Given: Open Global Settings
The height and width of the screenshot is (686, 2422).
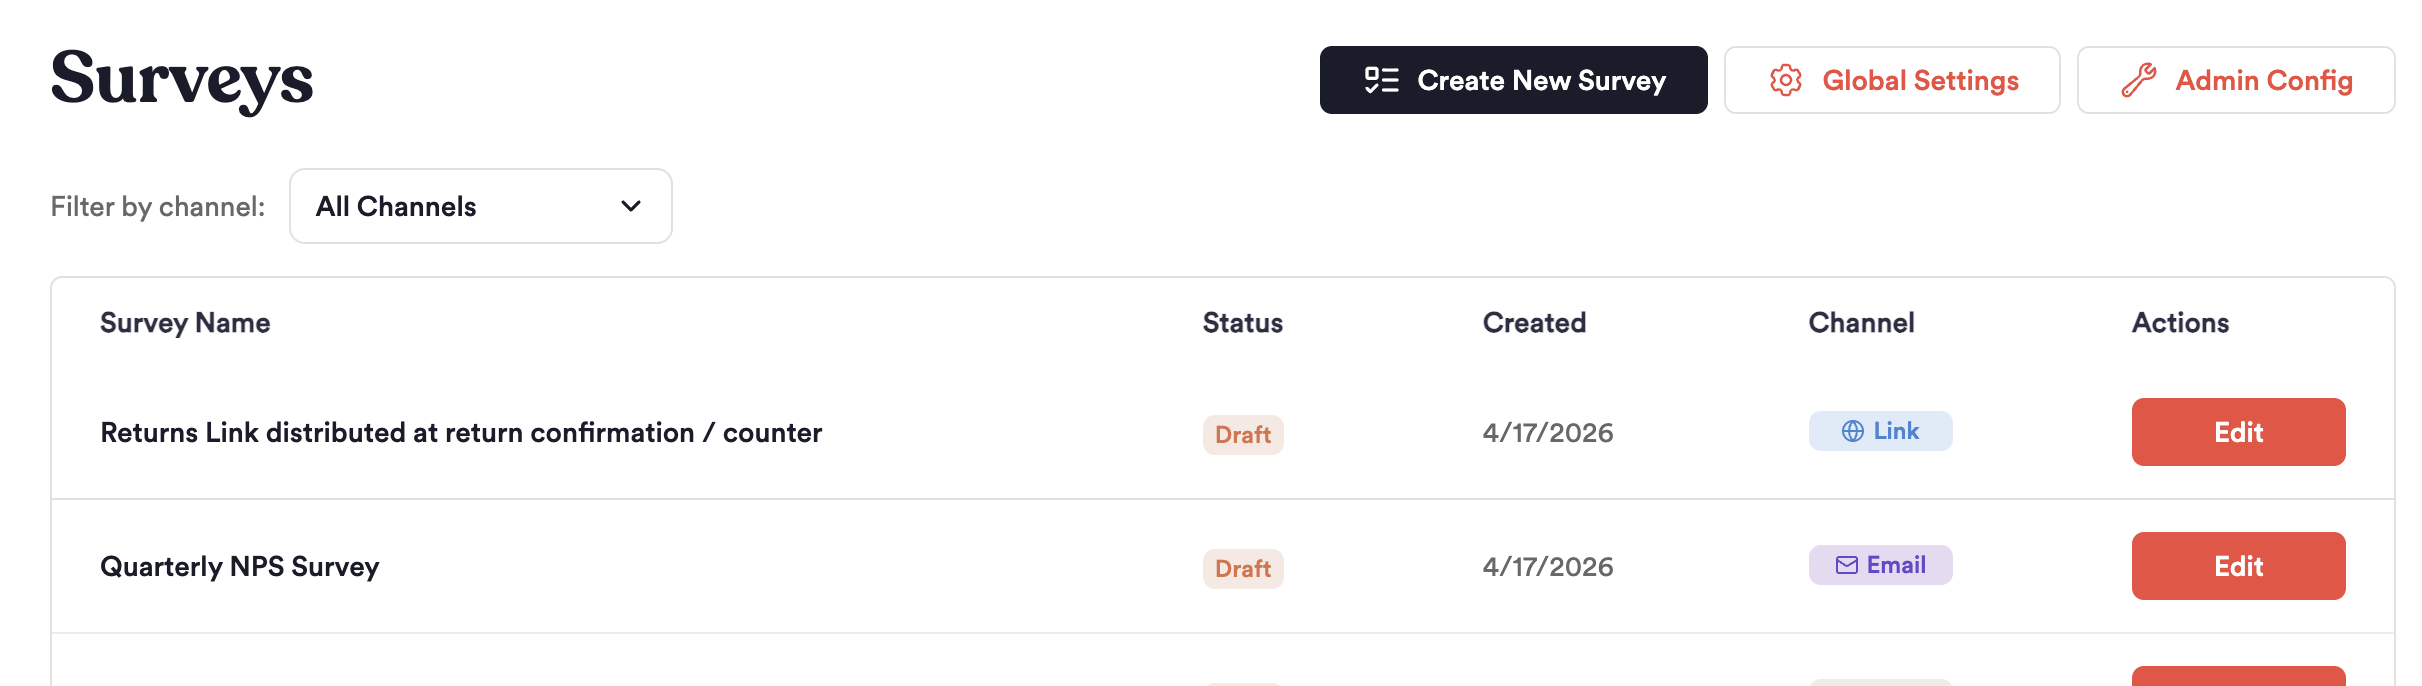Looking at the screenshot, I should click(x=1891, y=80).
